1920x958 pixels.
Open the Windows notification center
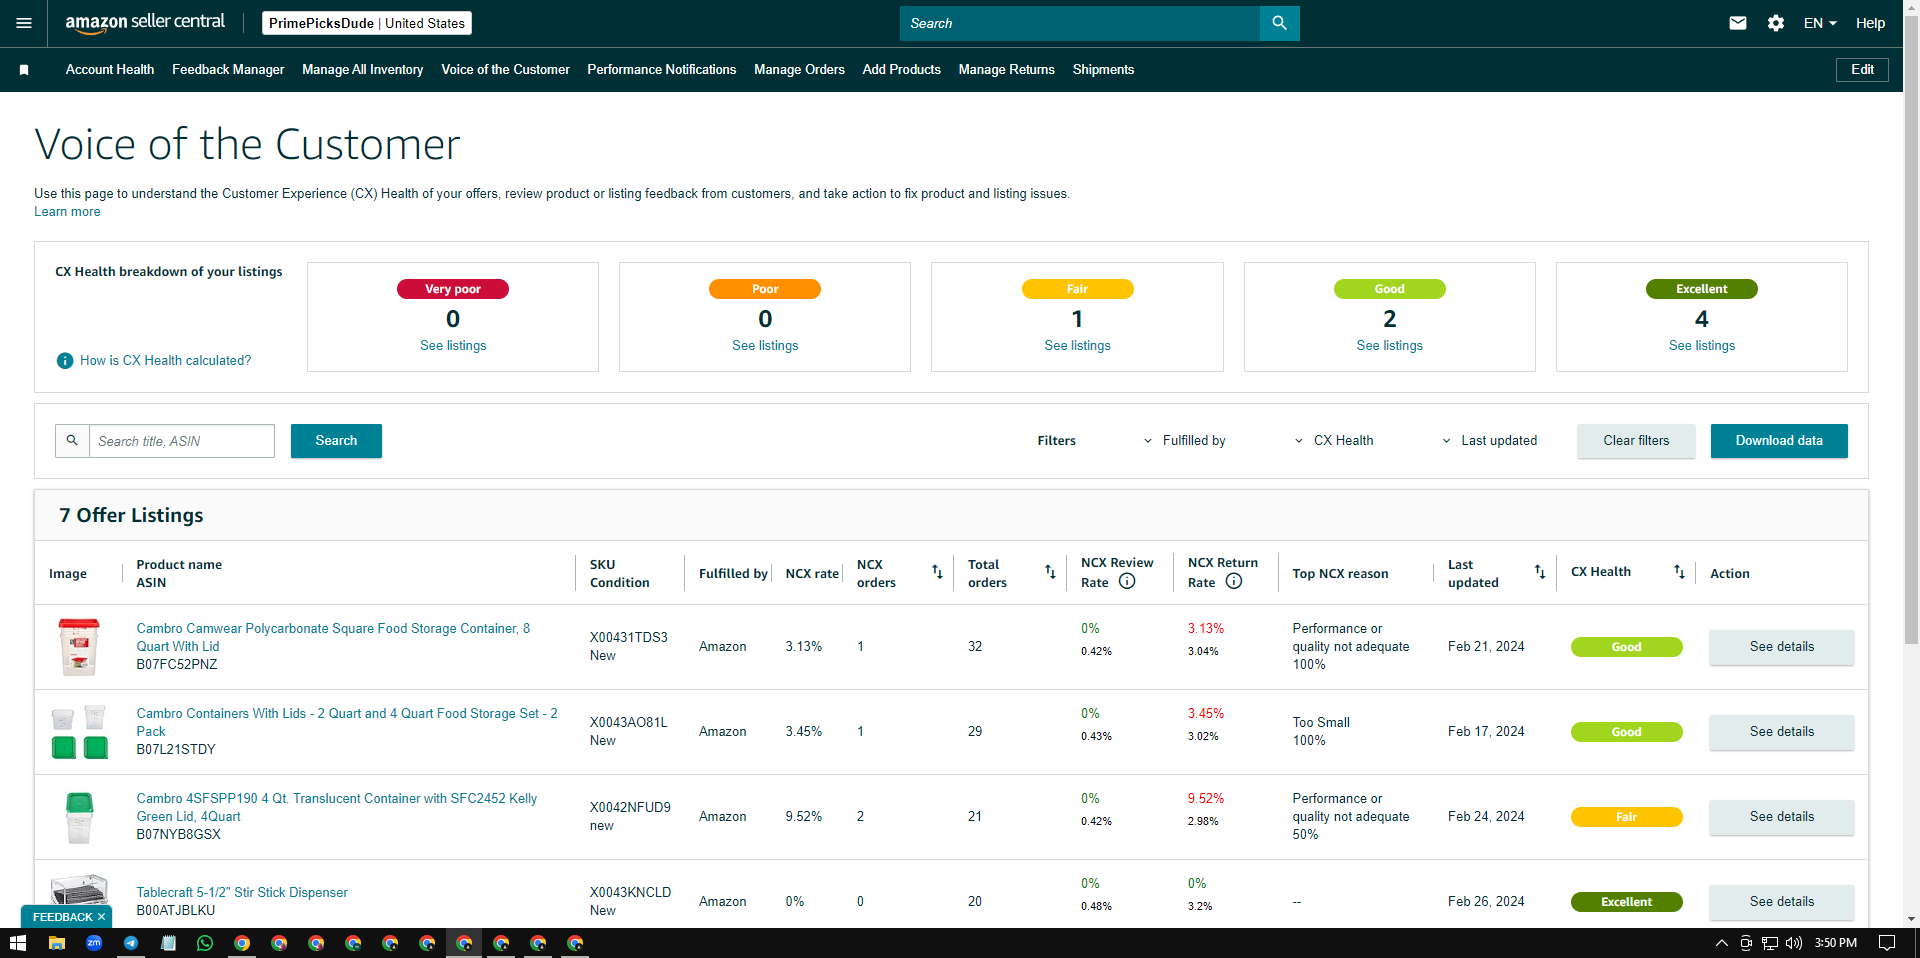click(1887, 943)
